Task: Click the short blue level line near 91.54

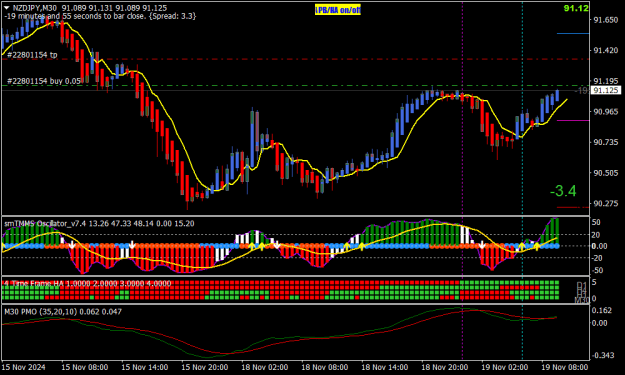Action: tap(573, 34)
